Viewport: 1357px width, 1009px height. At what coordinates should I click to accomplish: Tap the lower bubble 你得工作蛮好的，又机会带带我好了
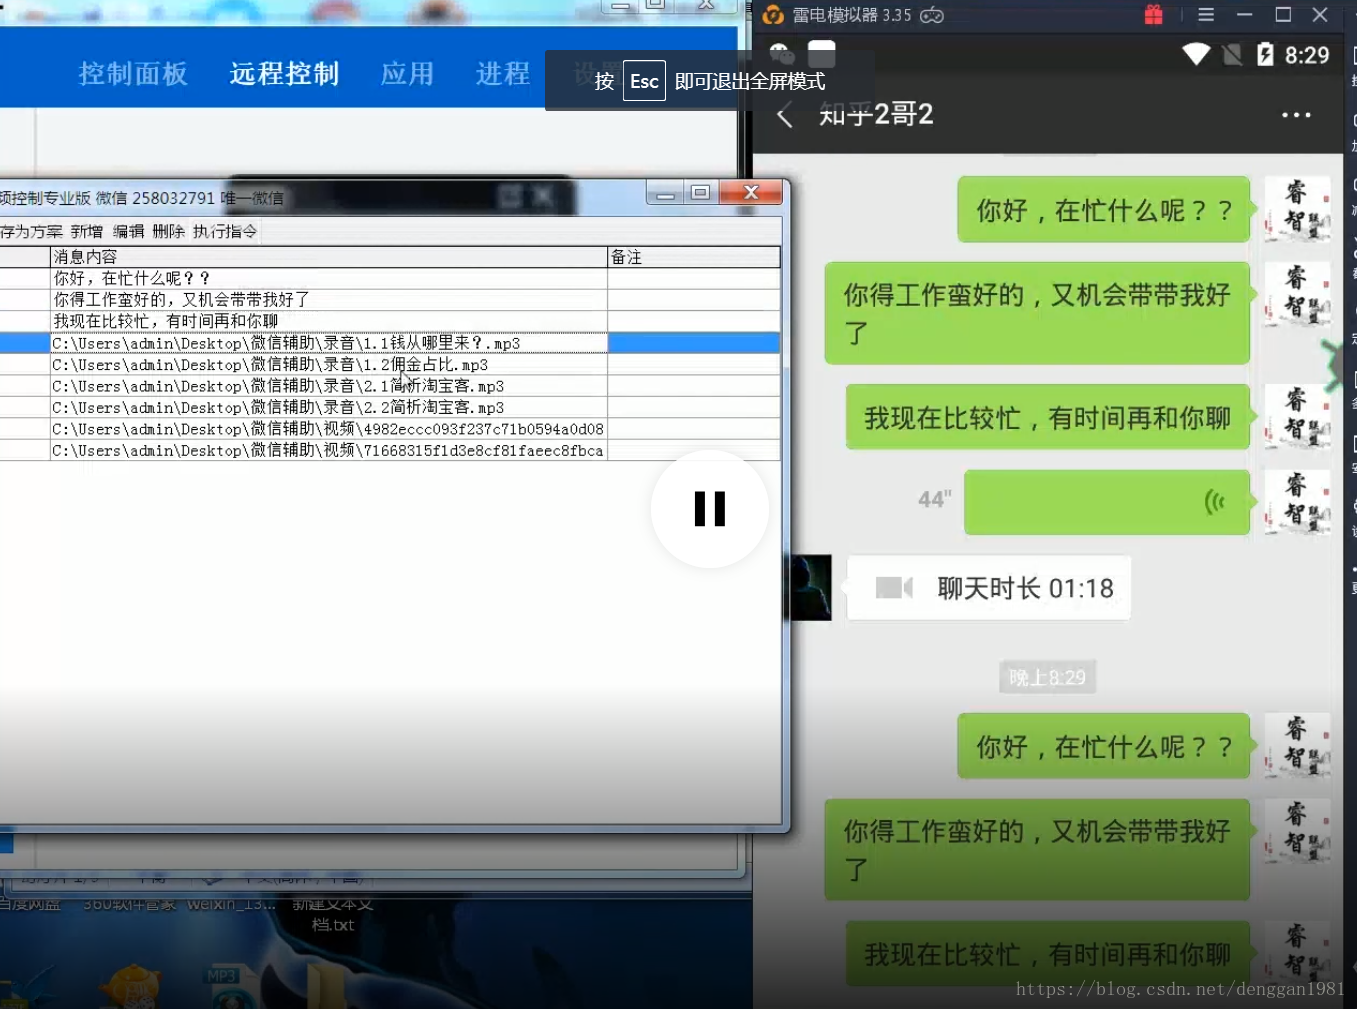click(x=1037, y=849)
